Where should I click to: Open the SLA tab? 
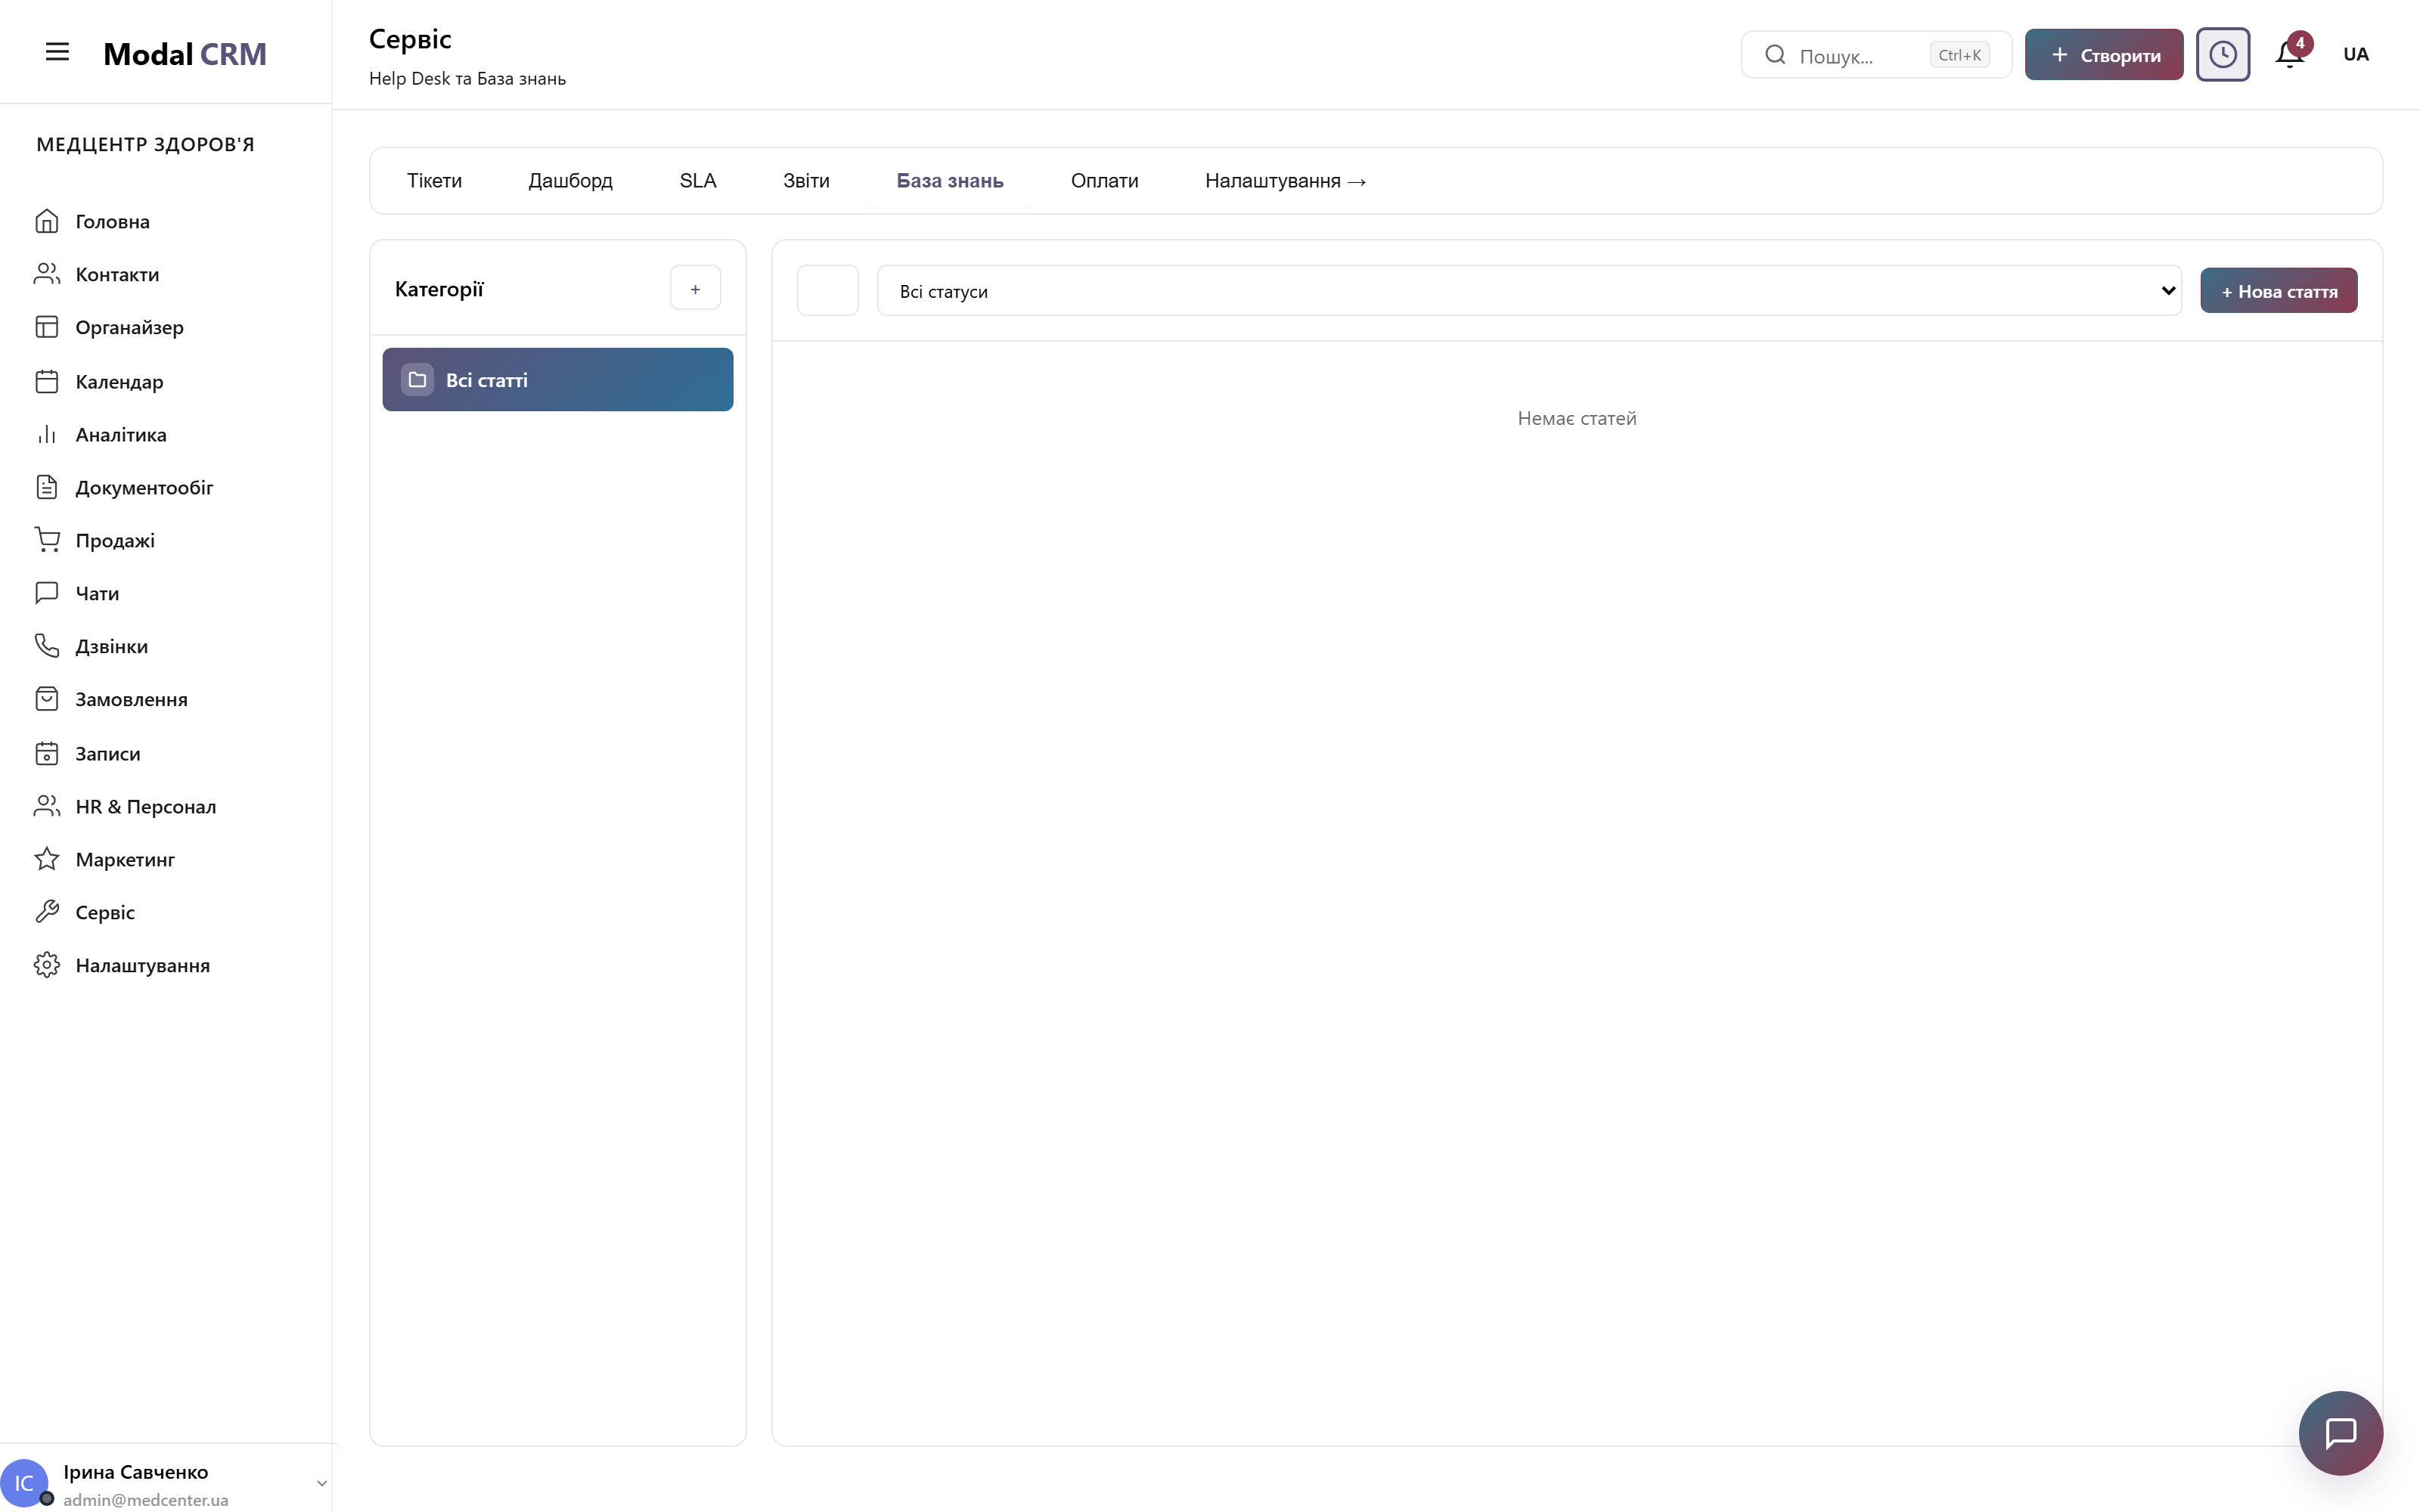[x=698, y=180]
